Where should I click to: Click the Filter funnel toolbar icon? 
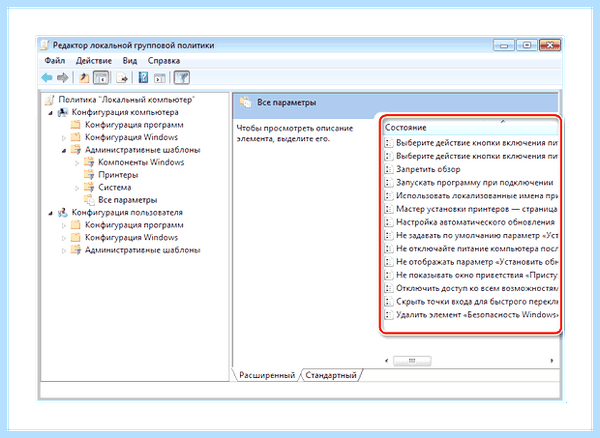[x=182, y=78]
